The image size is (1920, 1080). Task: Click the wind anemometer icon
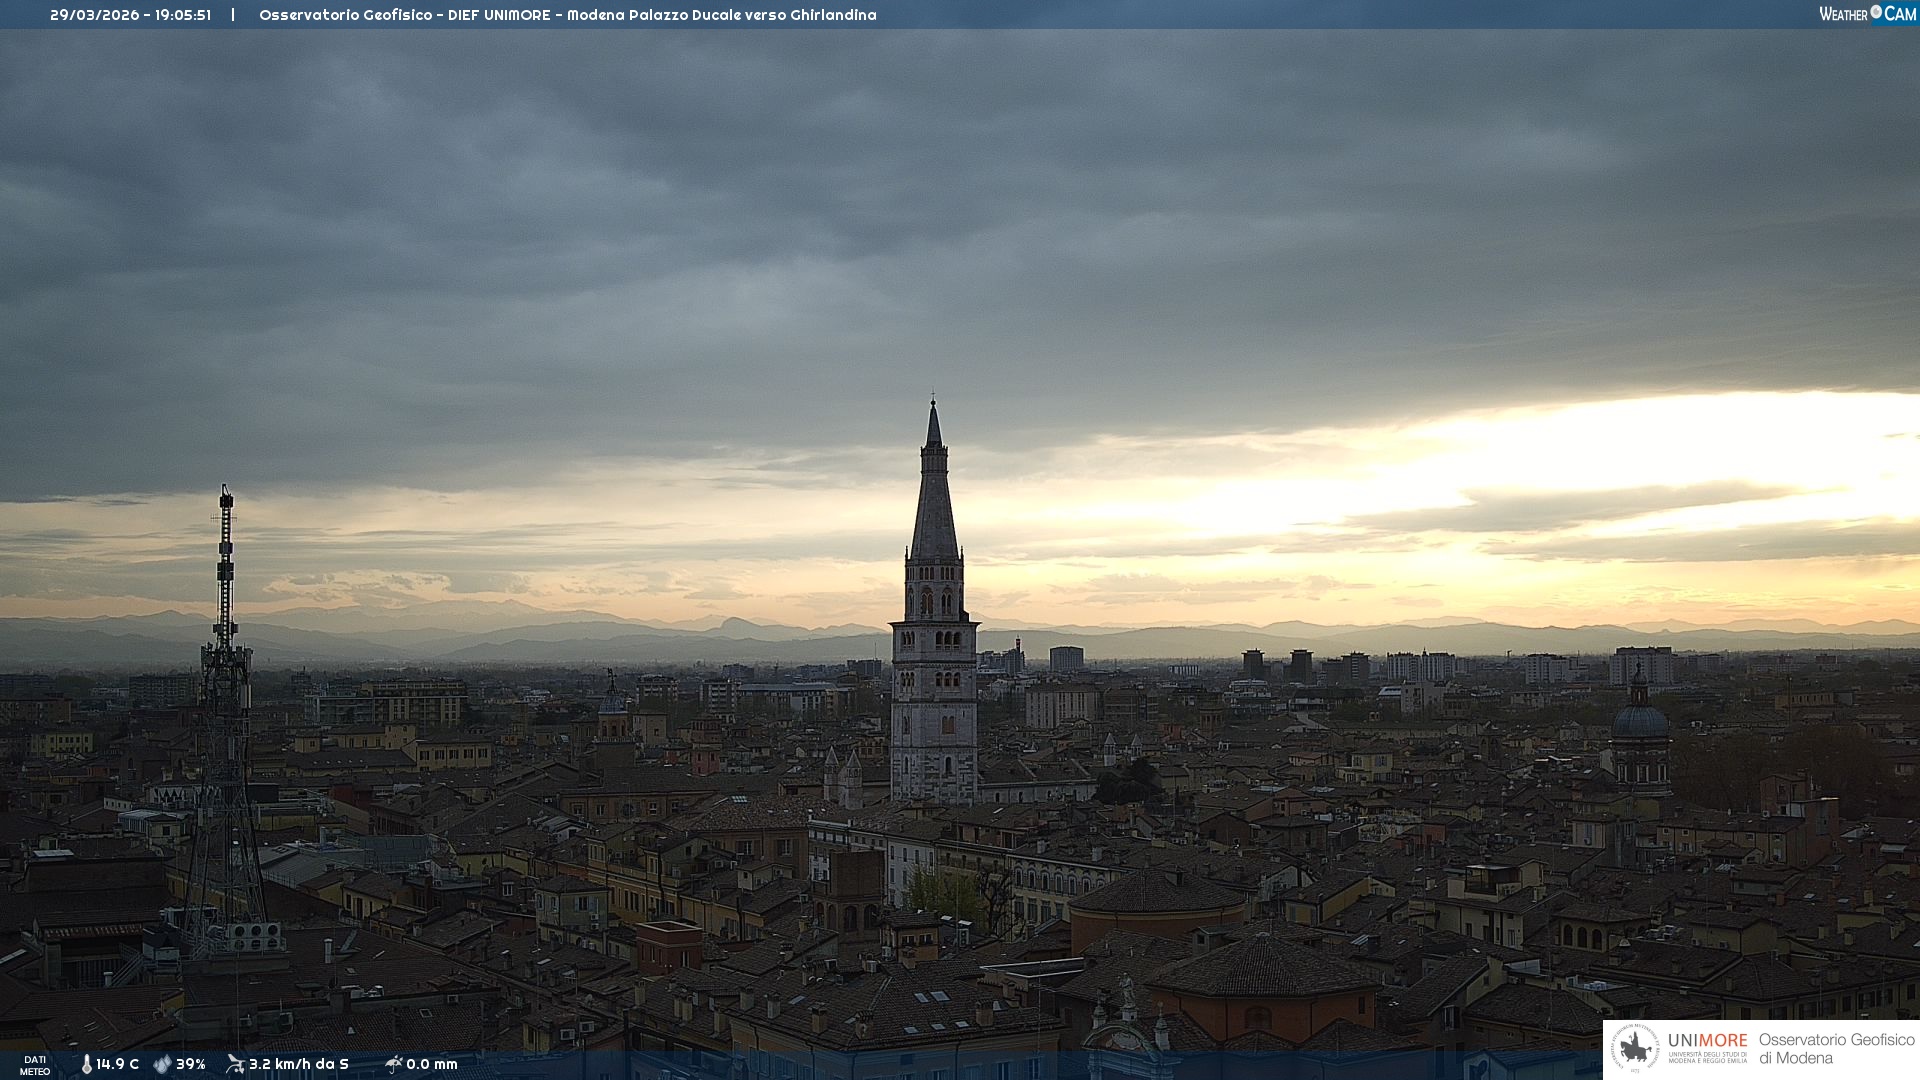pos(235,1064)
